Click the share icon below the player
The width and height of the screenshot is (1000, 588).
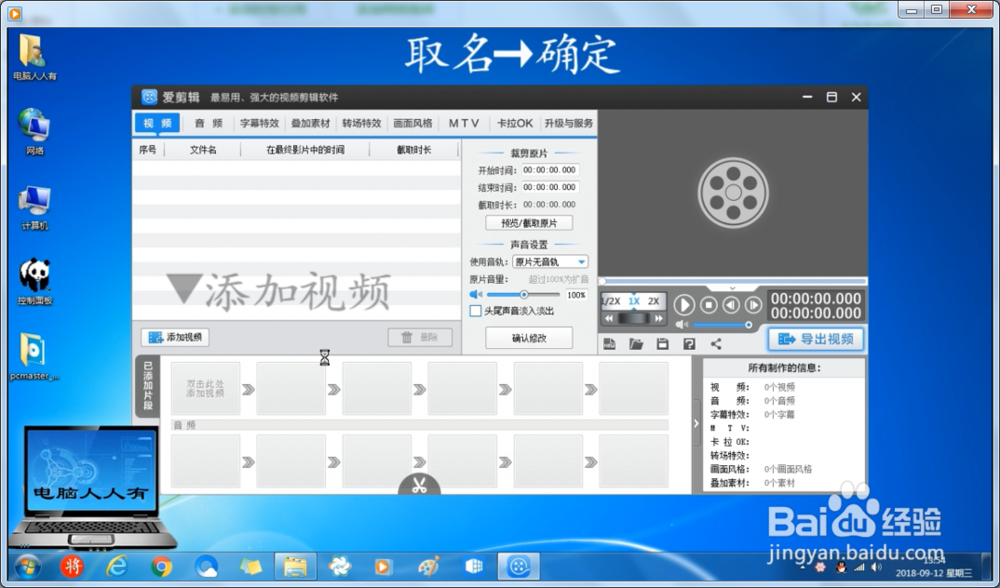pos(716,344)
